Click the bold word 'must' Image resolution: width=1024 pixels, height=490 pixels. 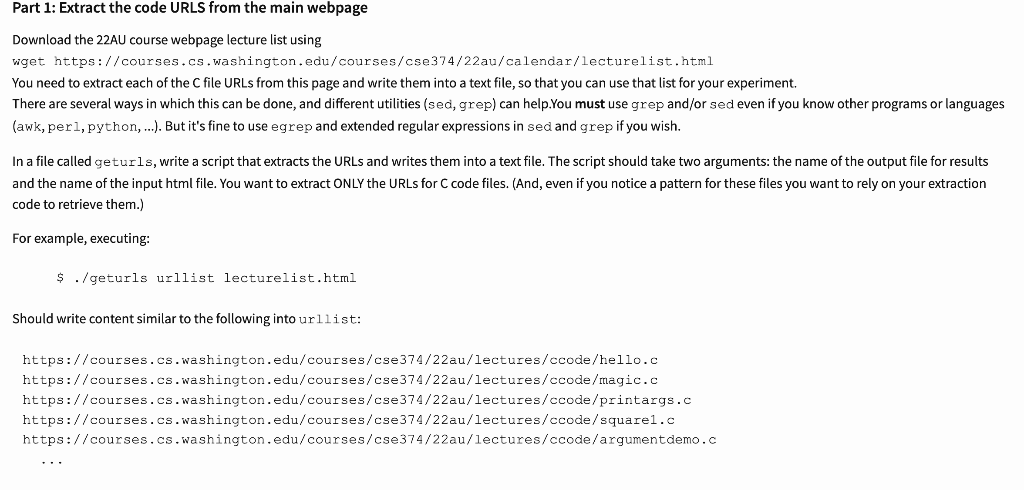click(x=590, y=104)
